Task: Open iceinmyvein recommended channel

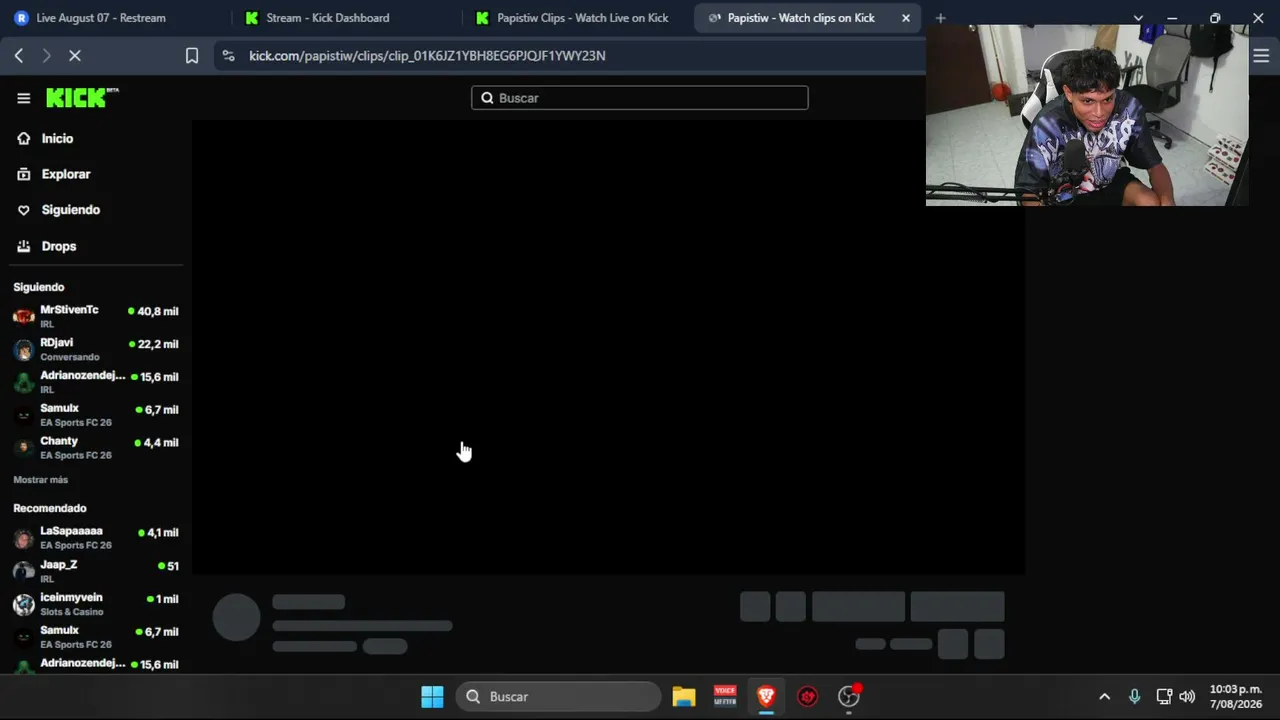Action: (x=96, y=603)
